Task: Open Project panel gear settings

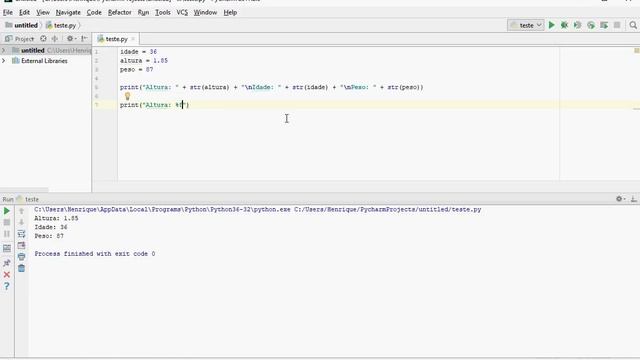Action: point(71,39)
